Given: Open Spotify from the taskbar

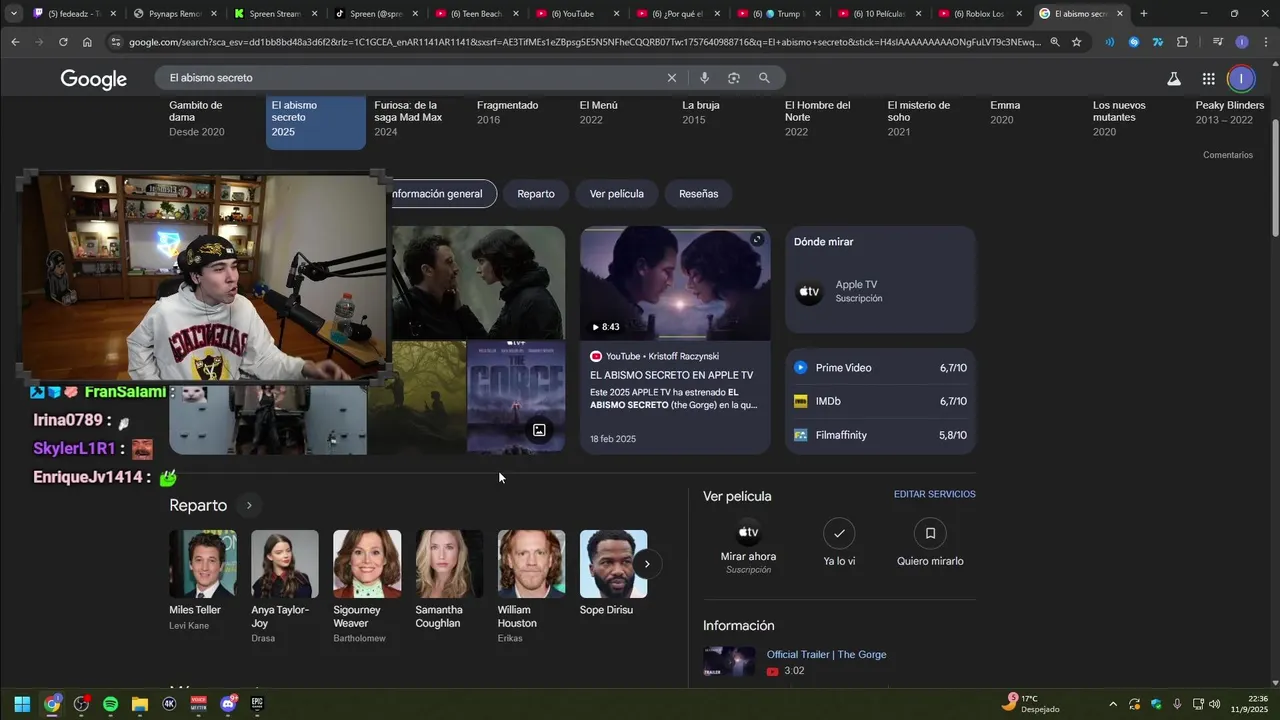Looking at the screenshot, I should click(110, 704).
